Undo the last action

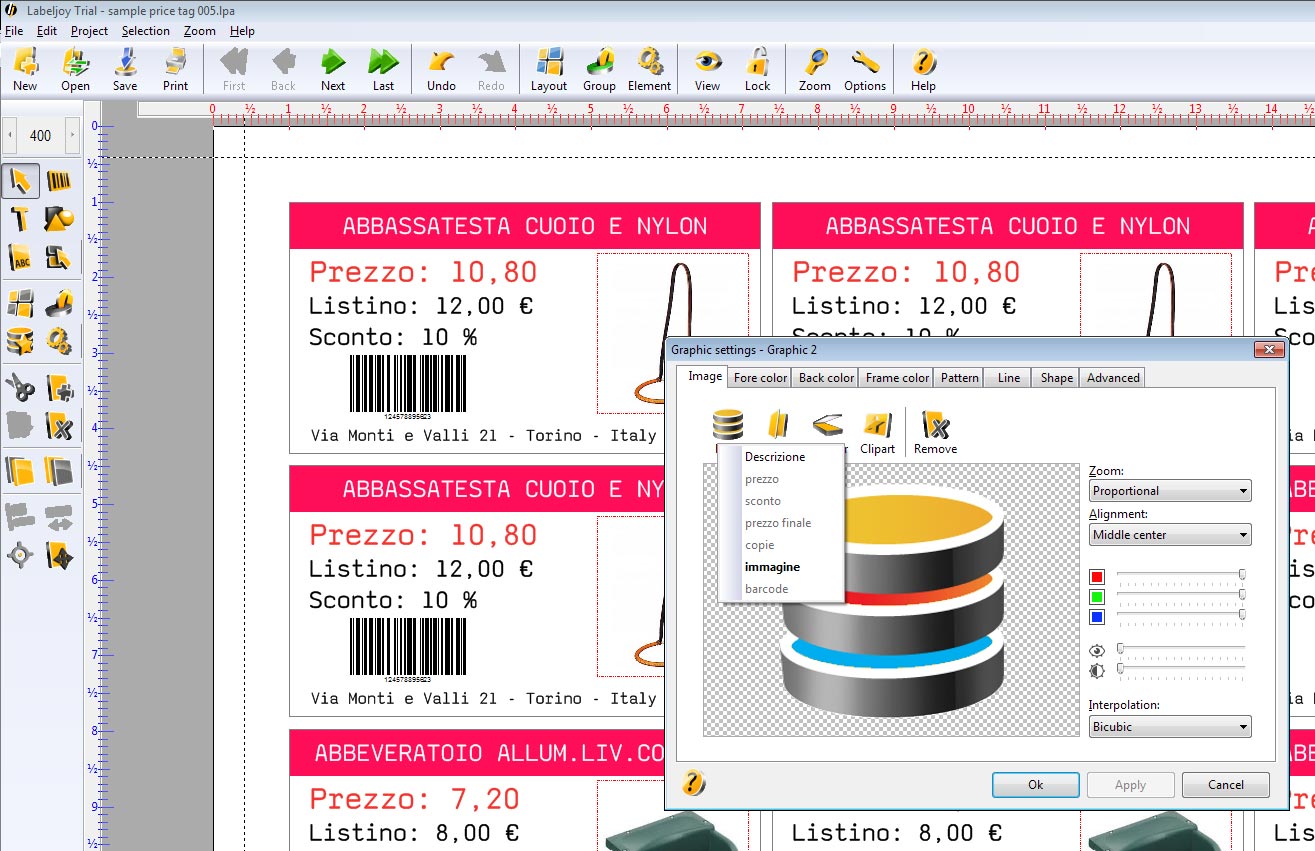tap(441, 69)
